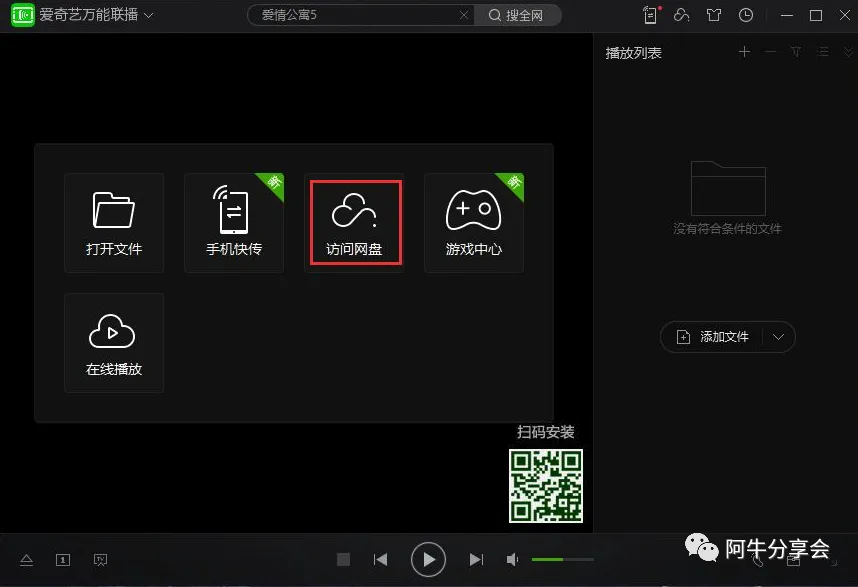Screen dimensions: 858x587
Task: Expand the 添加文件 dropdown arrow
Action: 779,337
